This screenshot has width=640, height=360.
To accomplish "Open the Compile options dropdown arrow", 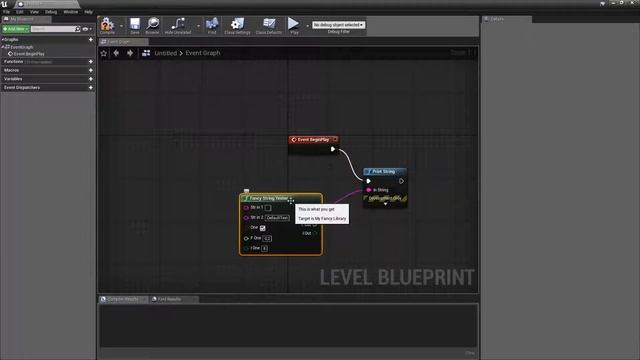I will 121,26.
